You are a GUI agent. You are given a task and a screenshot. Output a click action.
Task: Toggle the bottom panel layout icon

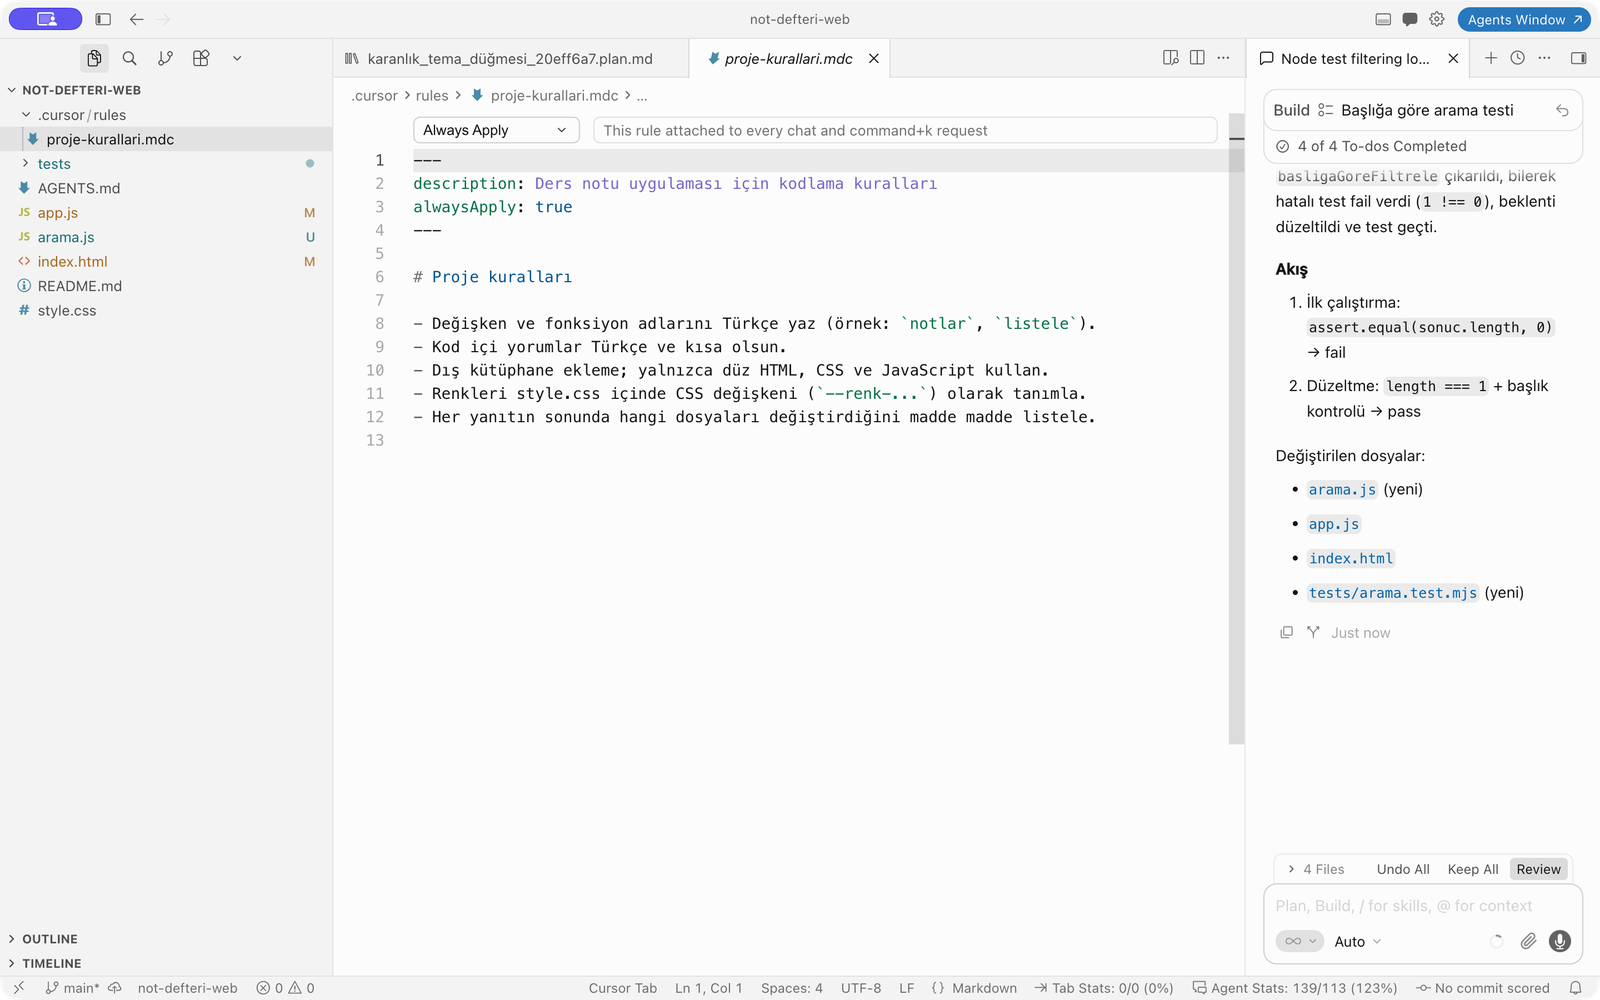point(1383,19)
